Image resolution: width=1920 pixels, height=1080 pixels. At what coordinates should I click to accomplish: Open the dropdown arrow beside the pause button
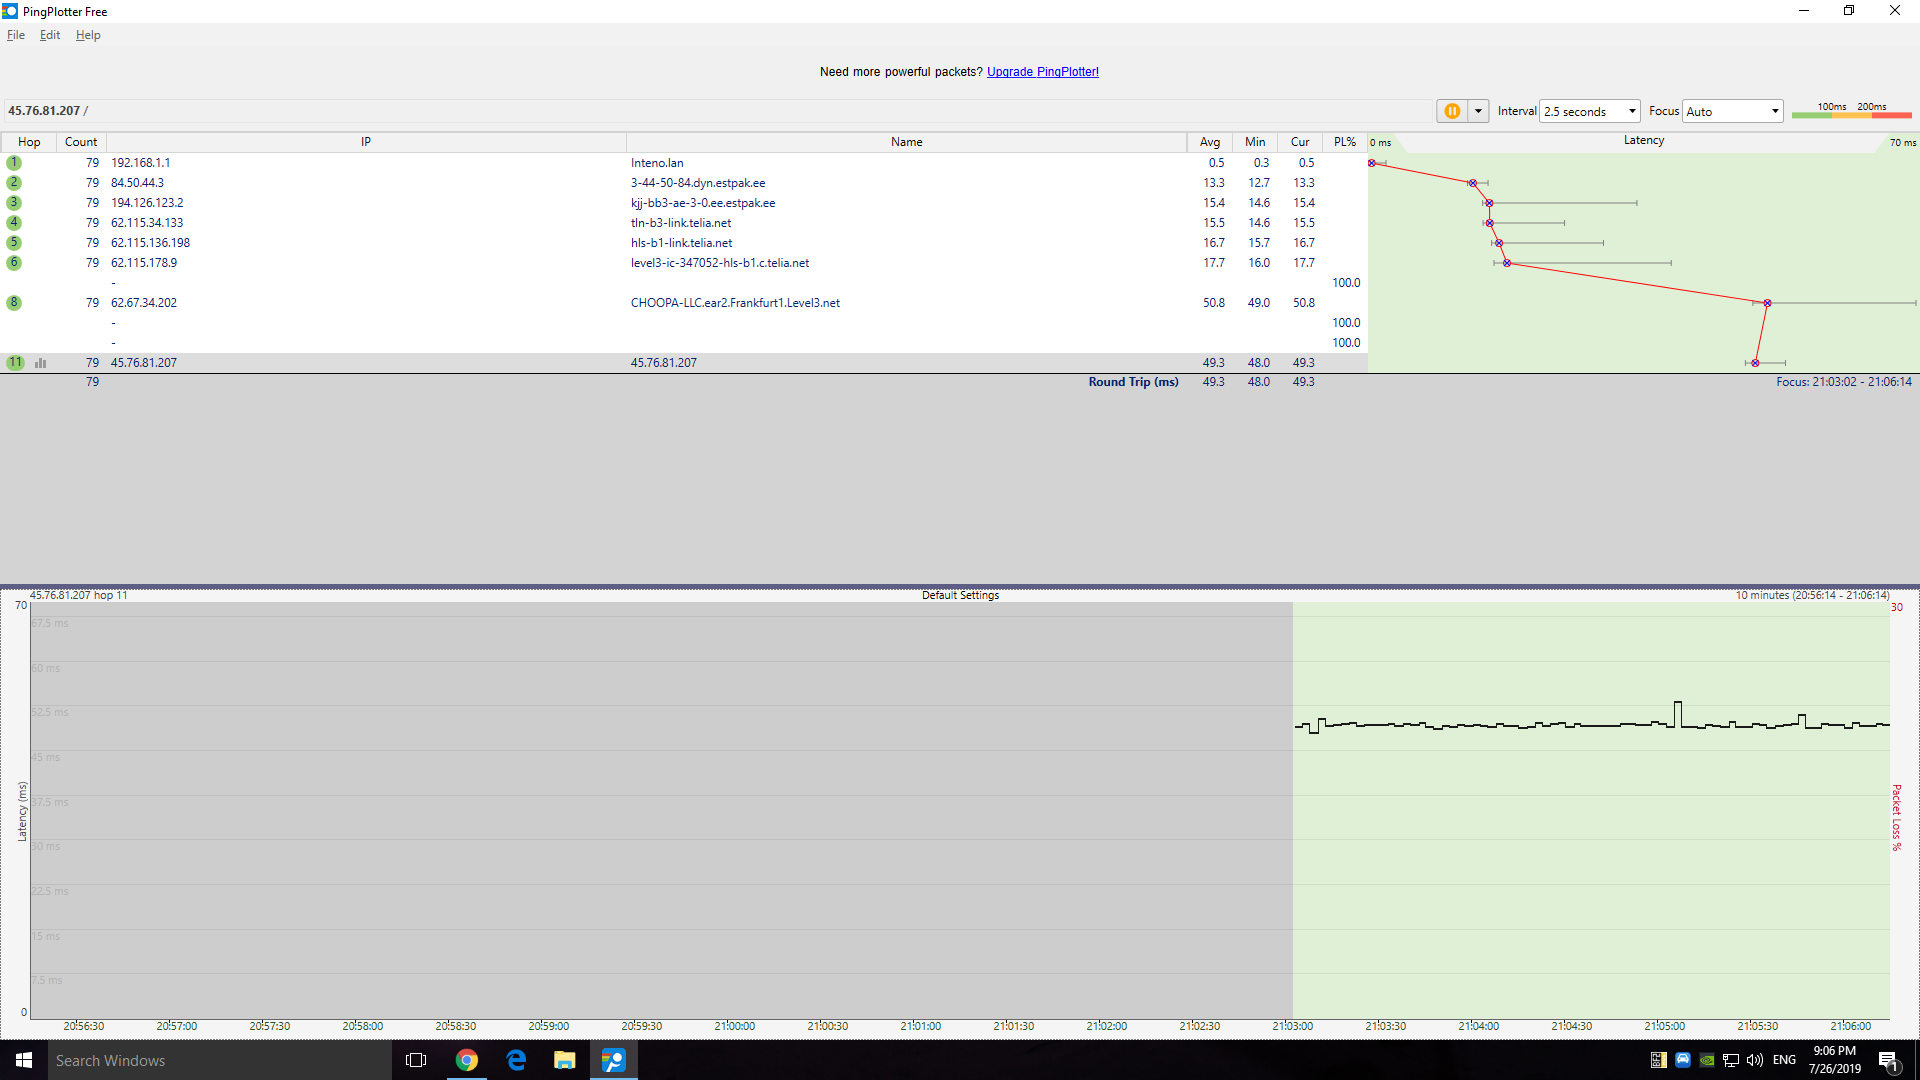coord(1478,111)
